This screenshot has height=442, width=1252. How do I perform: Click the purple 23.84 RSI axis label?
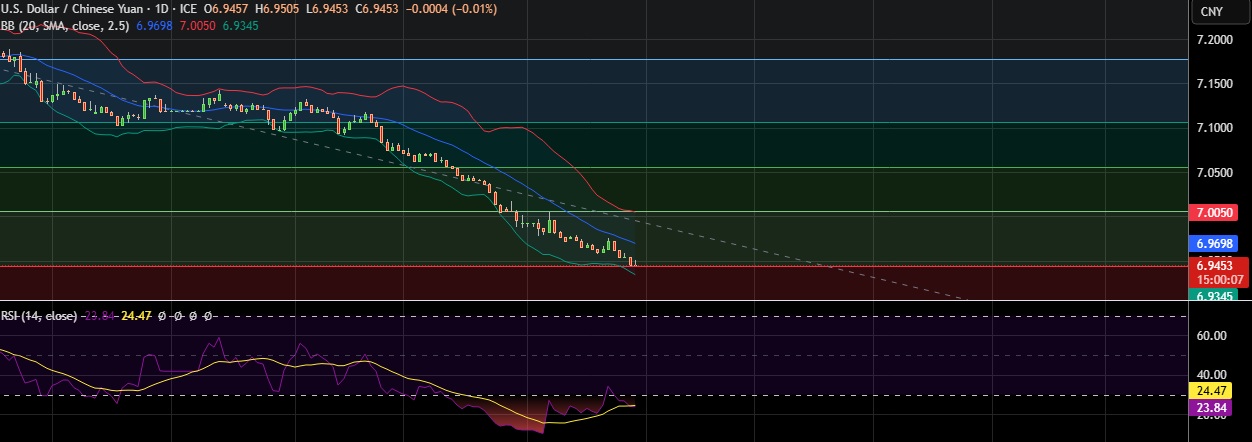coord(1213,408)
